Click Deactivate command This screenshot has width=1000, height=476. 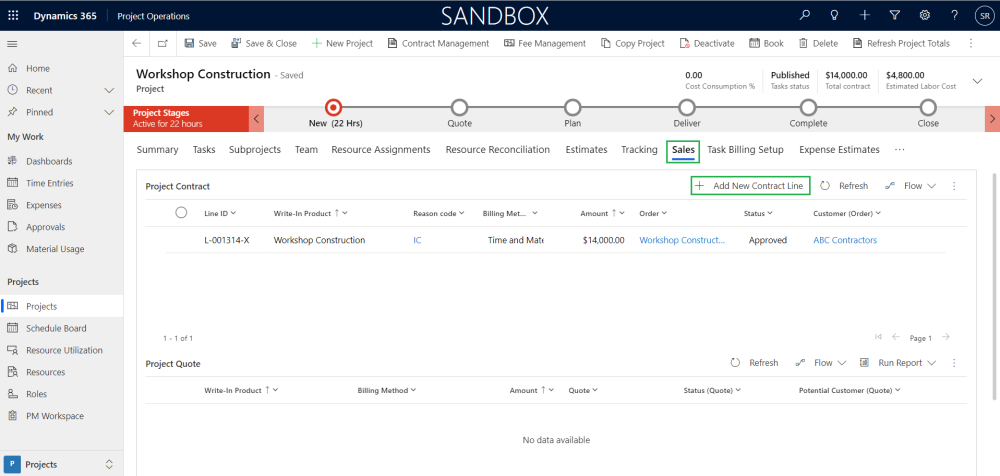707,43
